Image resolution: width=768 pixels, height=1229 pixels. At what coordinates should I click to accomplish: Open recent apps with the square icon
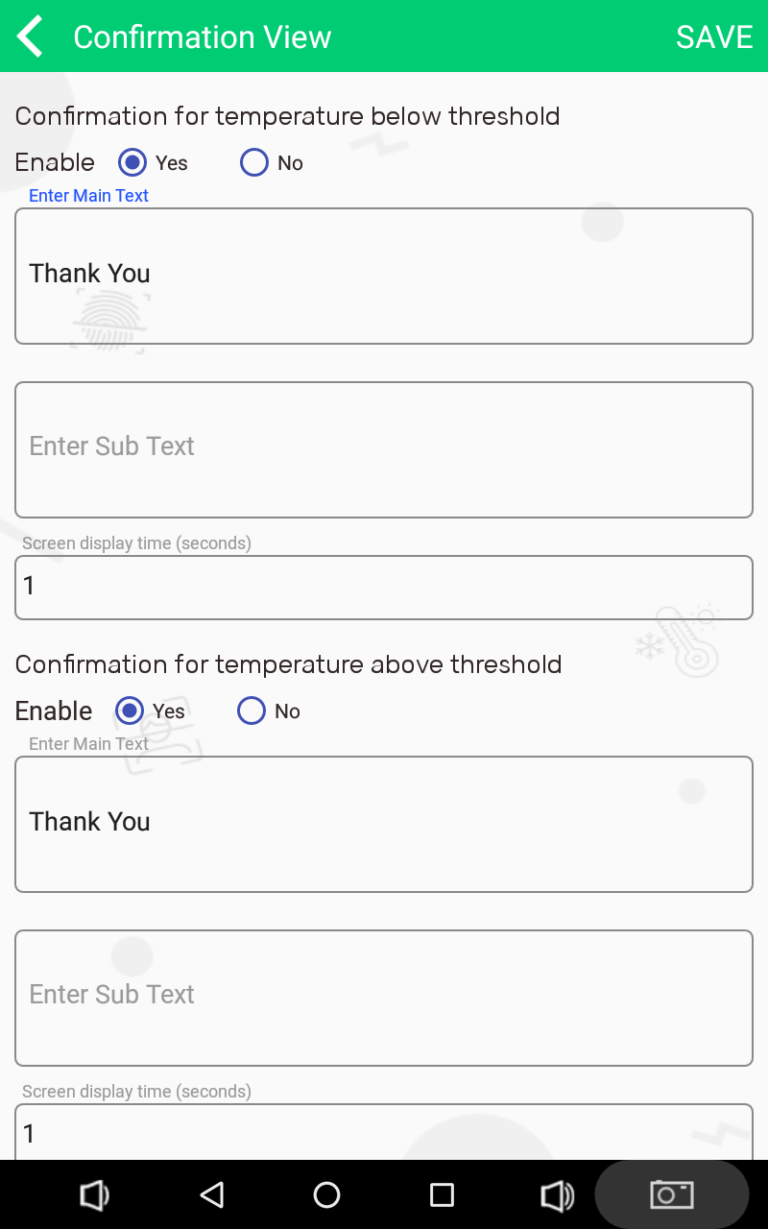(440, 1194)
